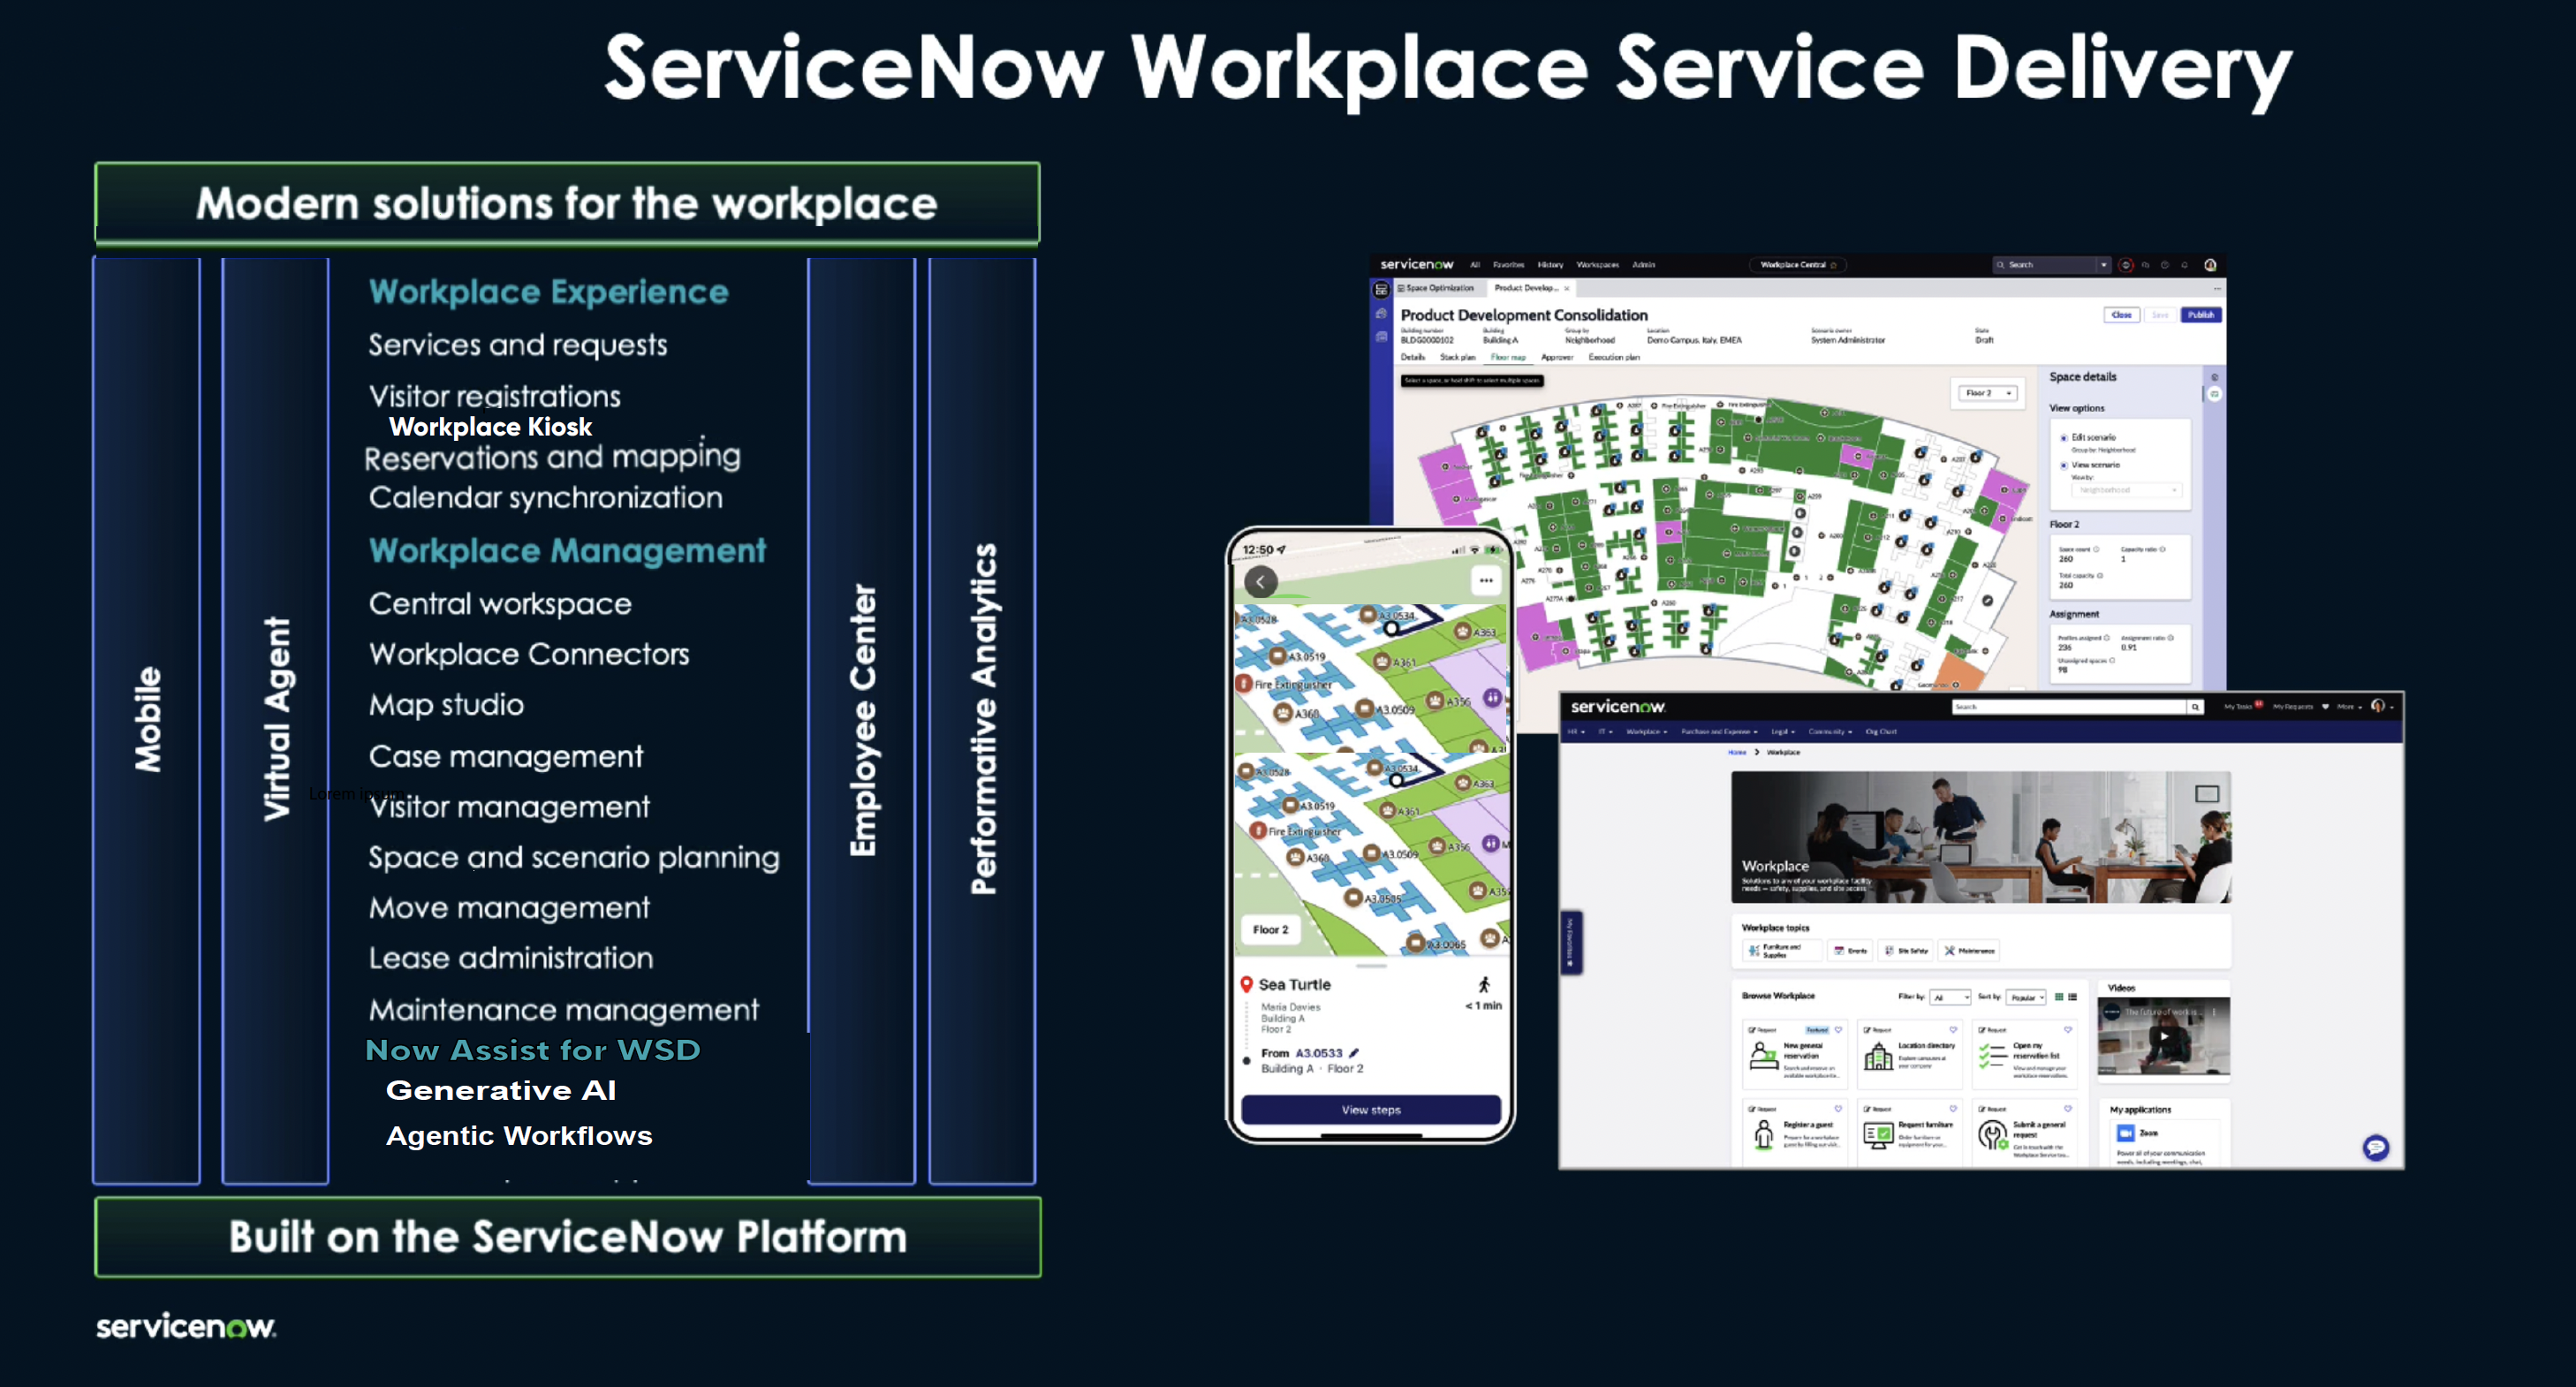Favorite the Location directory card

click(x=1953, y=1029)
